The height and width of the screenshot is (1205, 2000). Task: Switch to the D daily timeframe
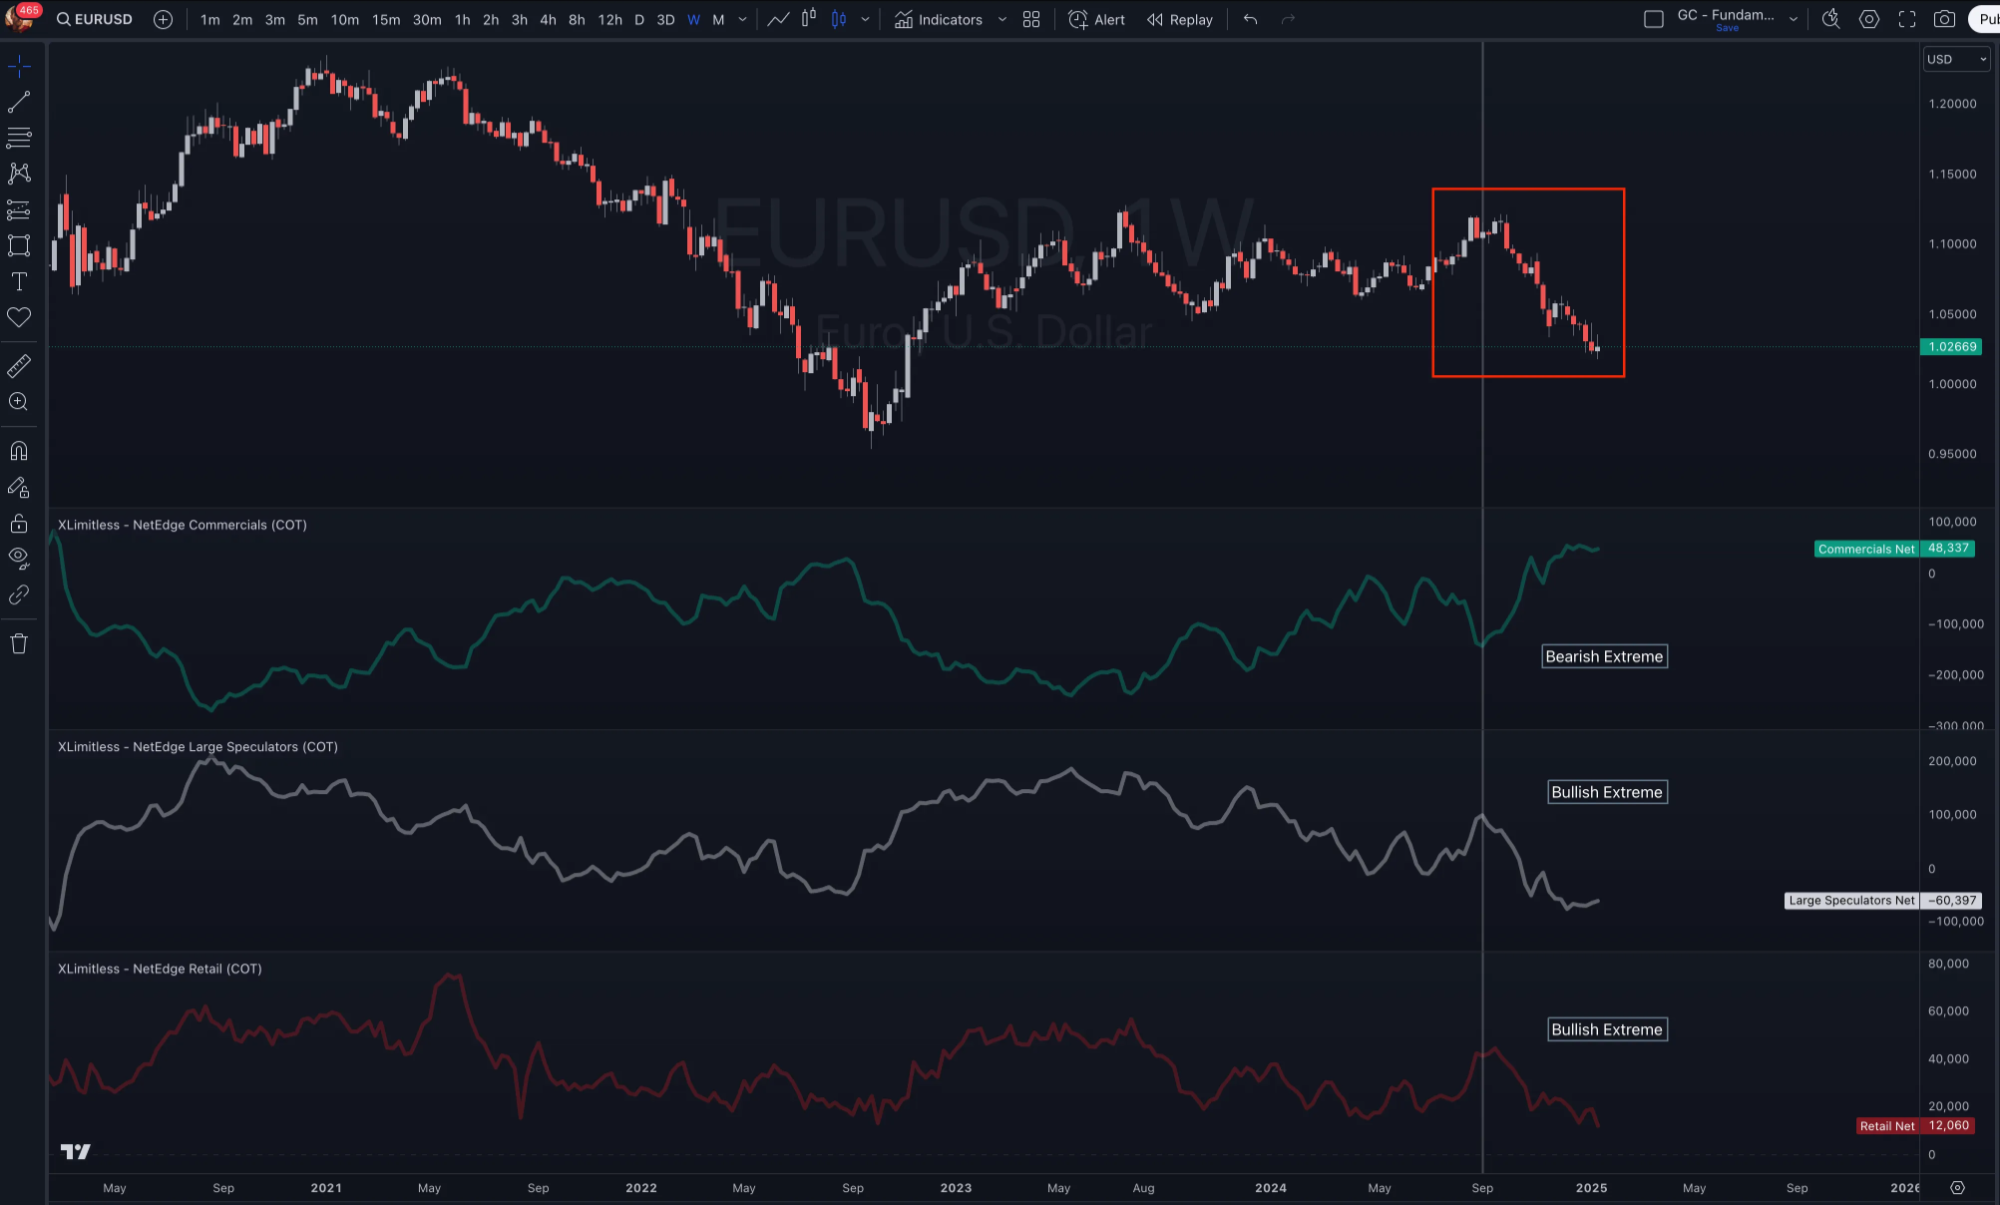pyautogui.click(x=639, y=19)
